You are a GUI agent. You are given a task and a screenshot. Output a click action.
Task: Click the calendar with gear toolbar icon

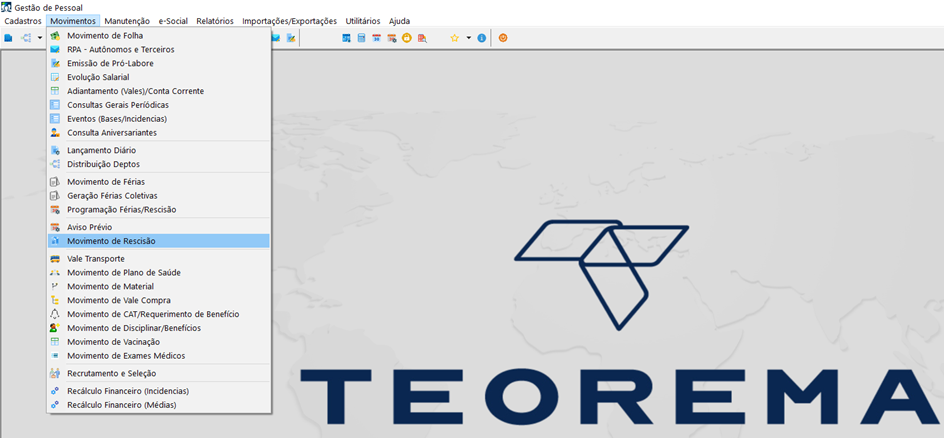tap(391, 38)
